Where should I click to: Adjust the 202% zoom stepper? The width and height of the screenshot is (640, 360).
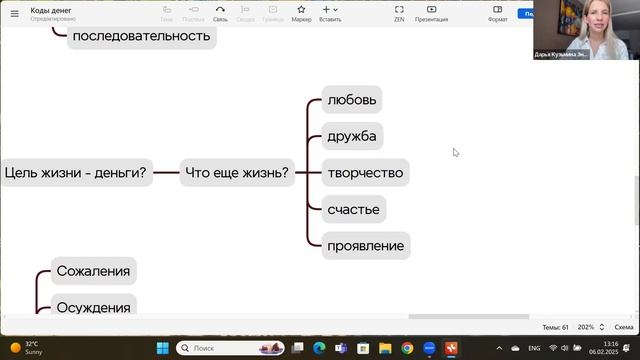[x=602, y=327]
